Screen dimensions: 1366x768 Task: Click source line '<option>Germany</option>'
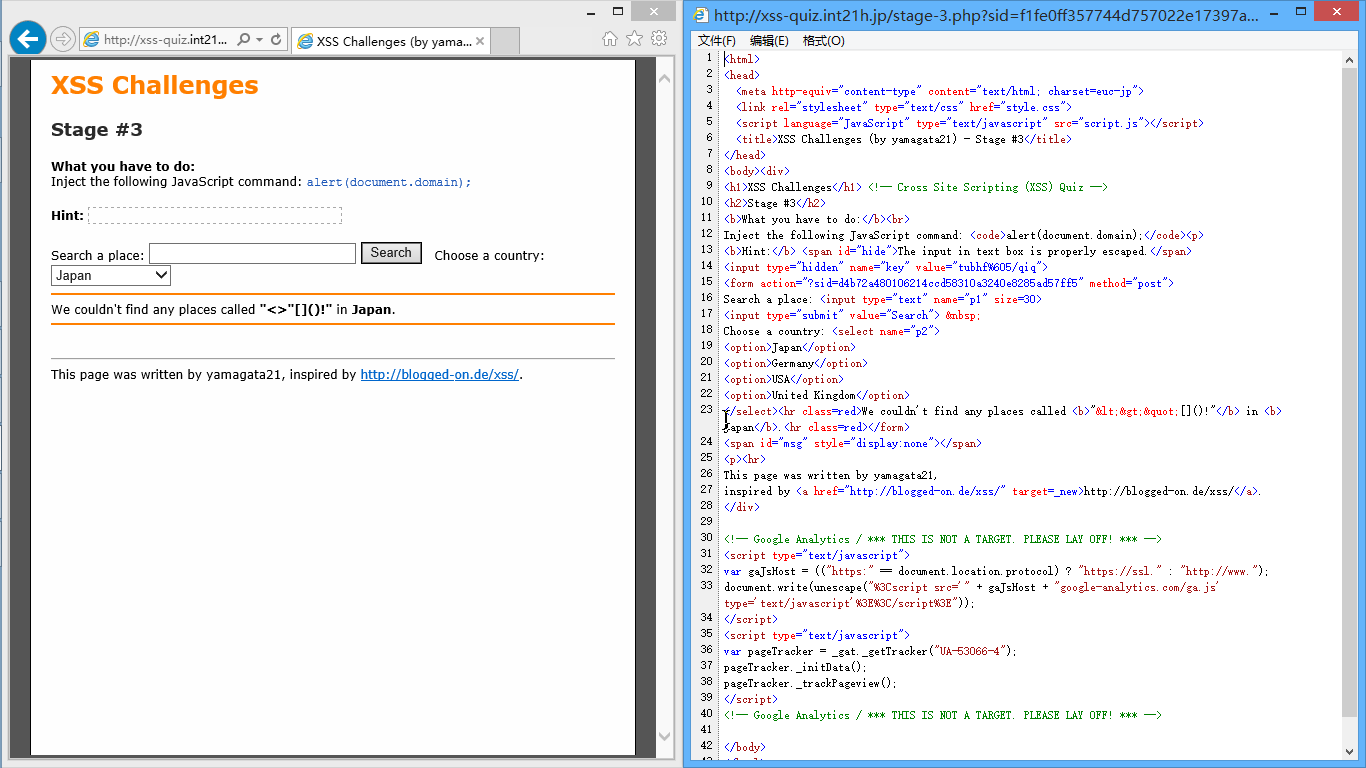[795, 363]
